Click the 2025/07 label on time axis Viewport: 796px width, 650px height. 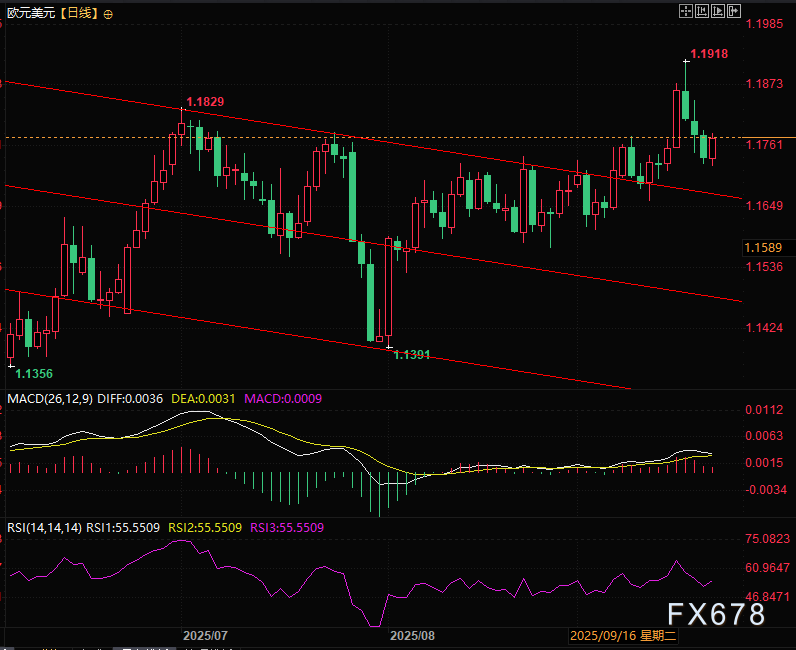coord(206,635)
